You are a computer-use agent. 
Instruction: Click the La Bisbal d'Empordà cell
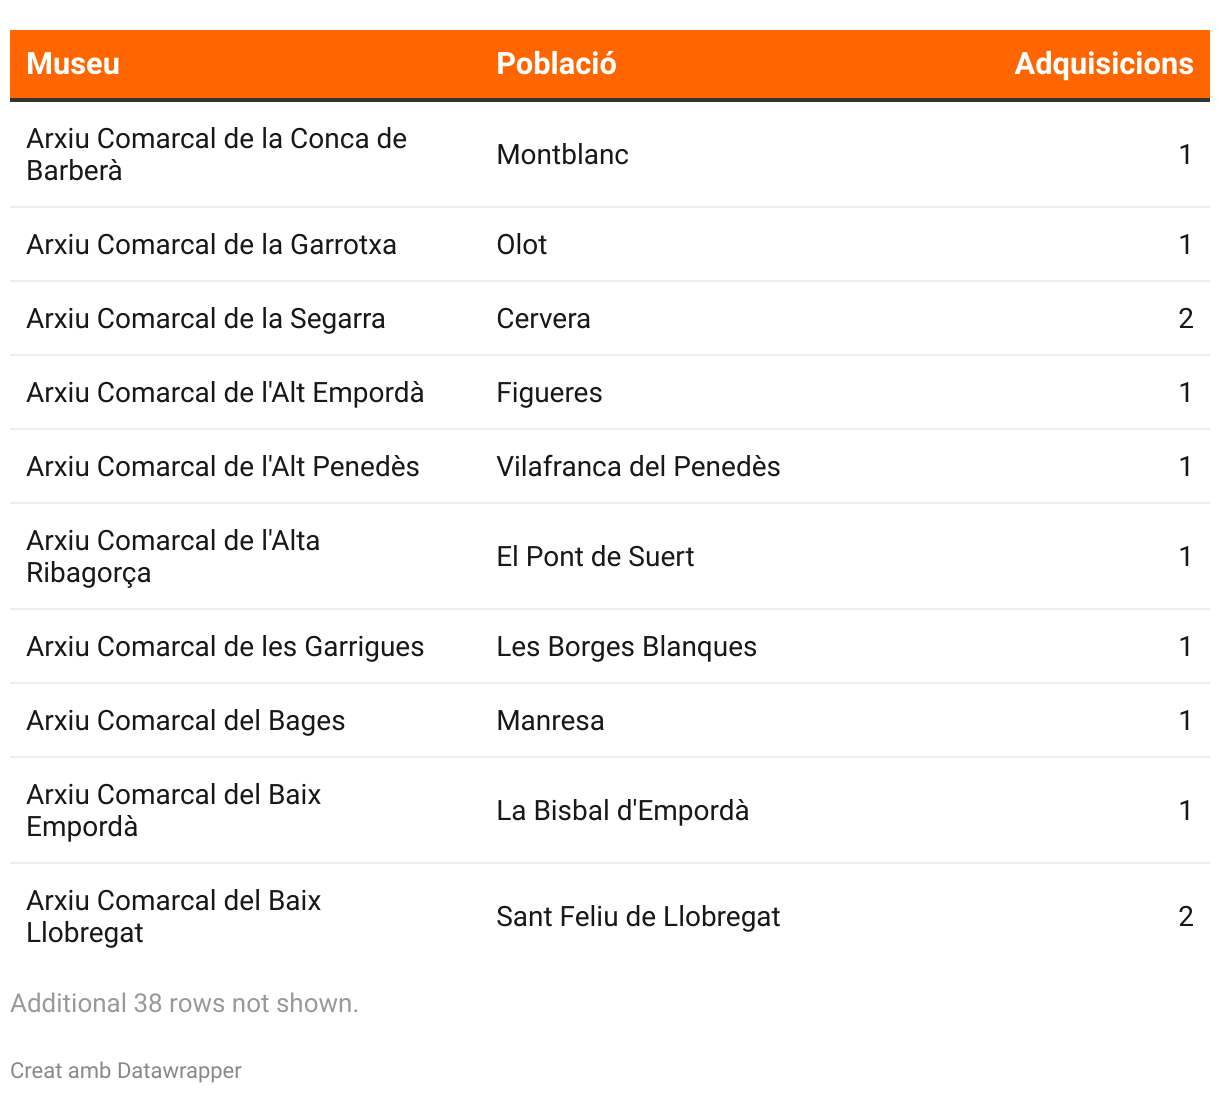623,811
